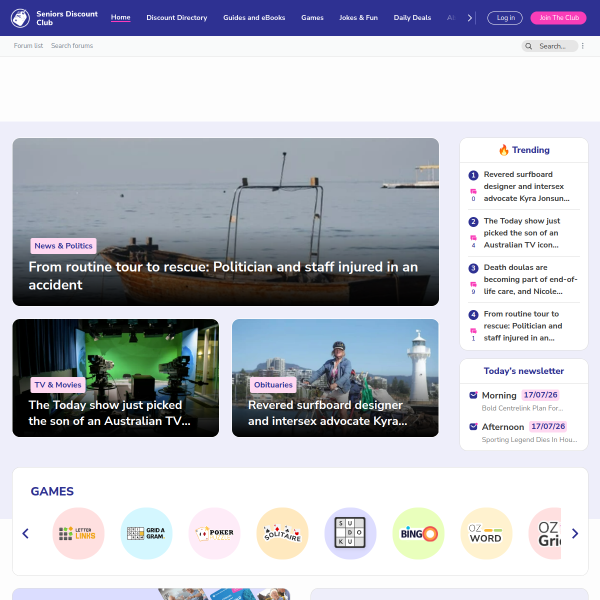Open the Letter Links game icon
600x600 pixels.
point(78,533)
